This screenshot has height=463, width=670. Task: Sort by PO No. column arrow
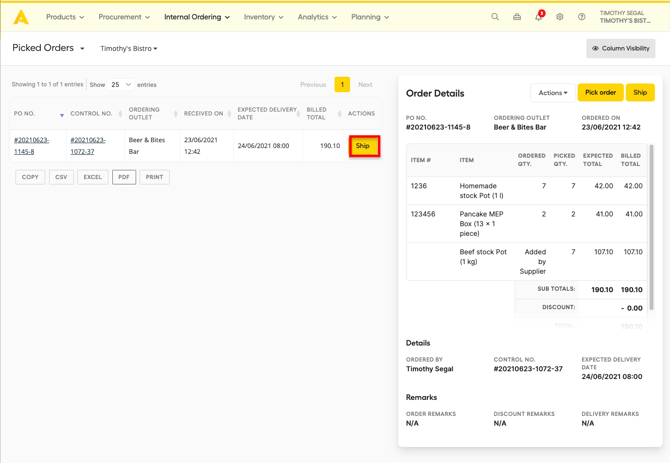coord(62,115)
